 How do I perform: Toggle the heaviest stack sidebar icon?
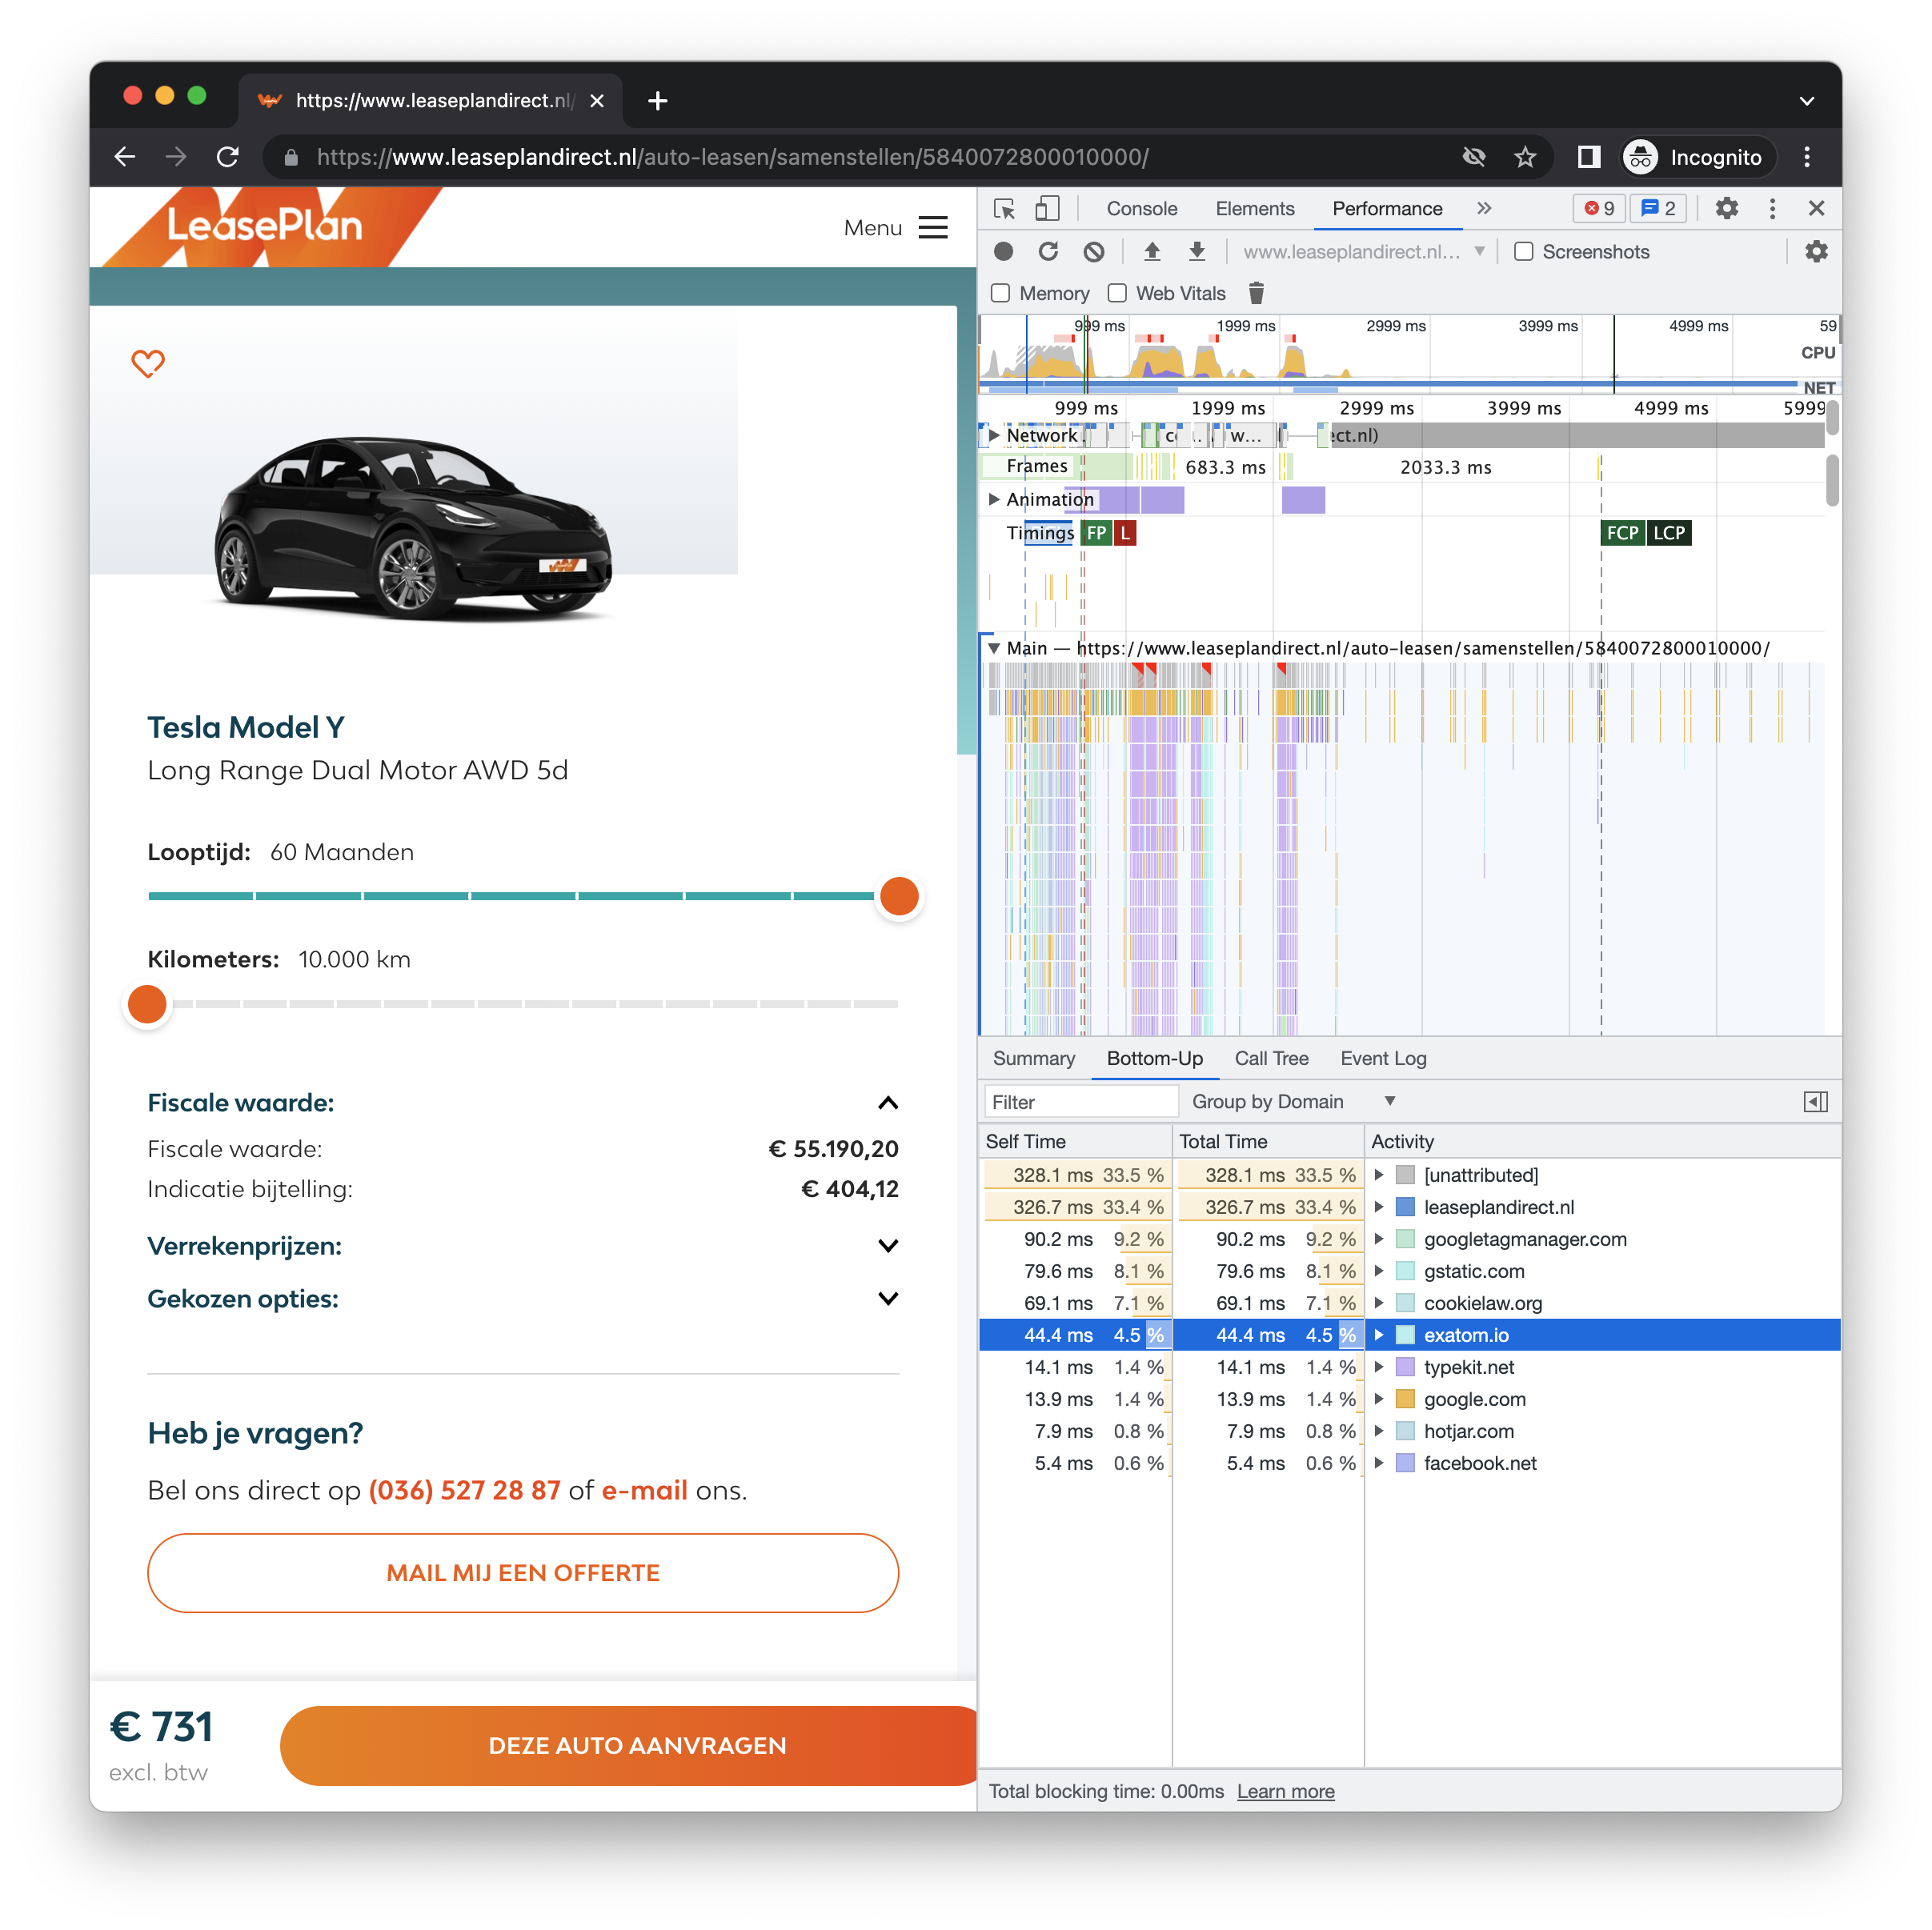(x=1815, y=1101)
